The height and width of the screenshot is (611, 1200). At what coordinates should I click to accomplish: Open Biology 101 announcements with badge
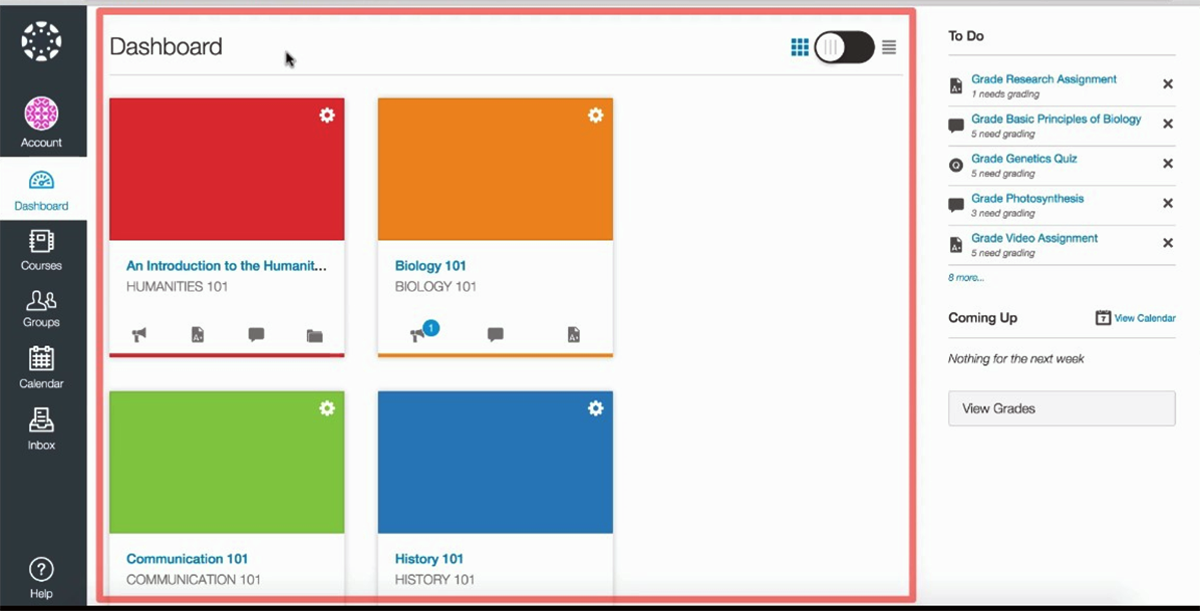419,334
